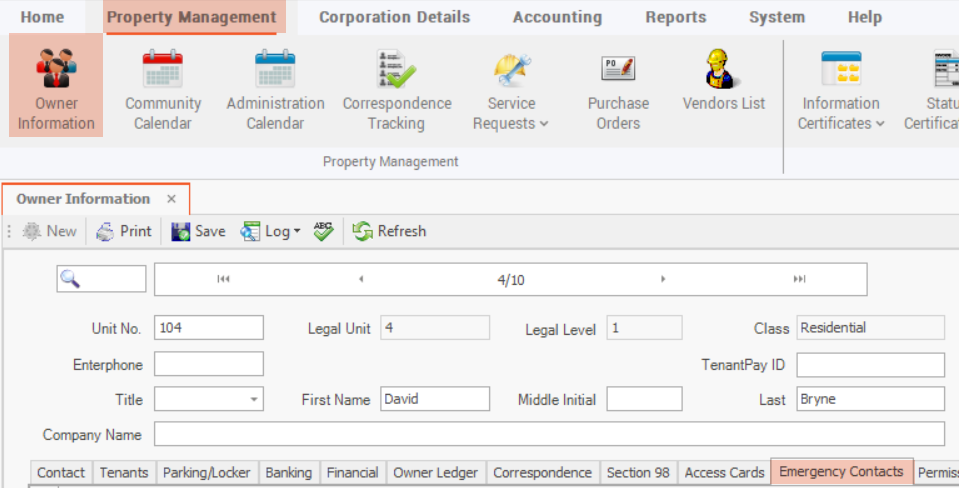Save the owner record
Viewport: 959px width, 488px height.
(198, 231)
